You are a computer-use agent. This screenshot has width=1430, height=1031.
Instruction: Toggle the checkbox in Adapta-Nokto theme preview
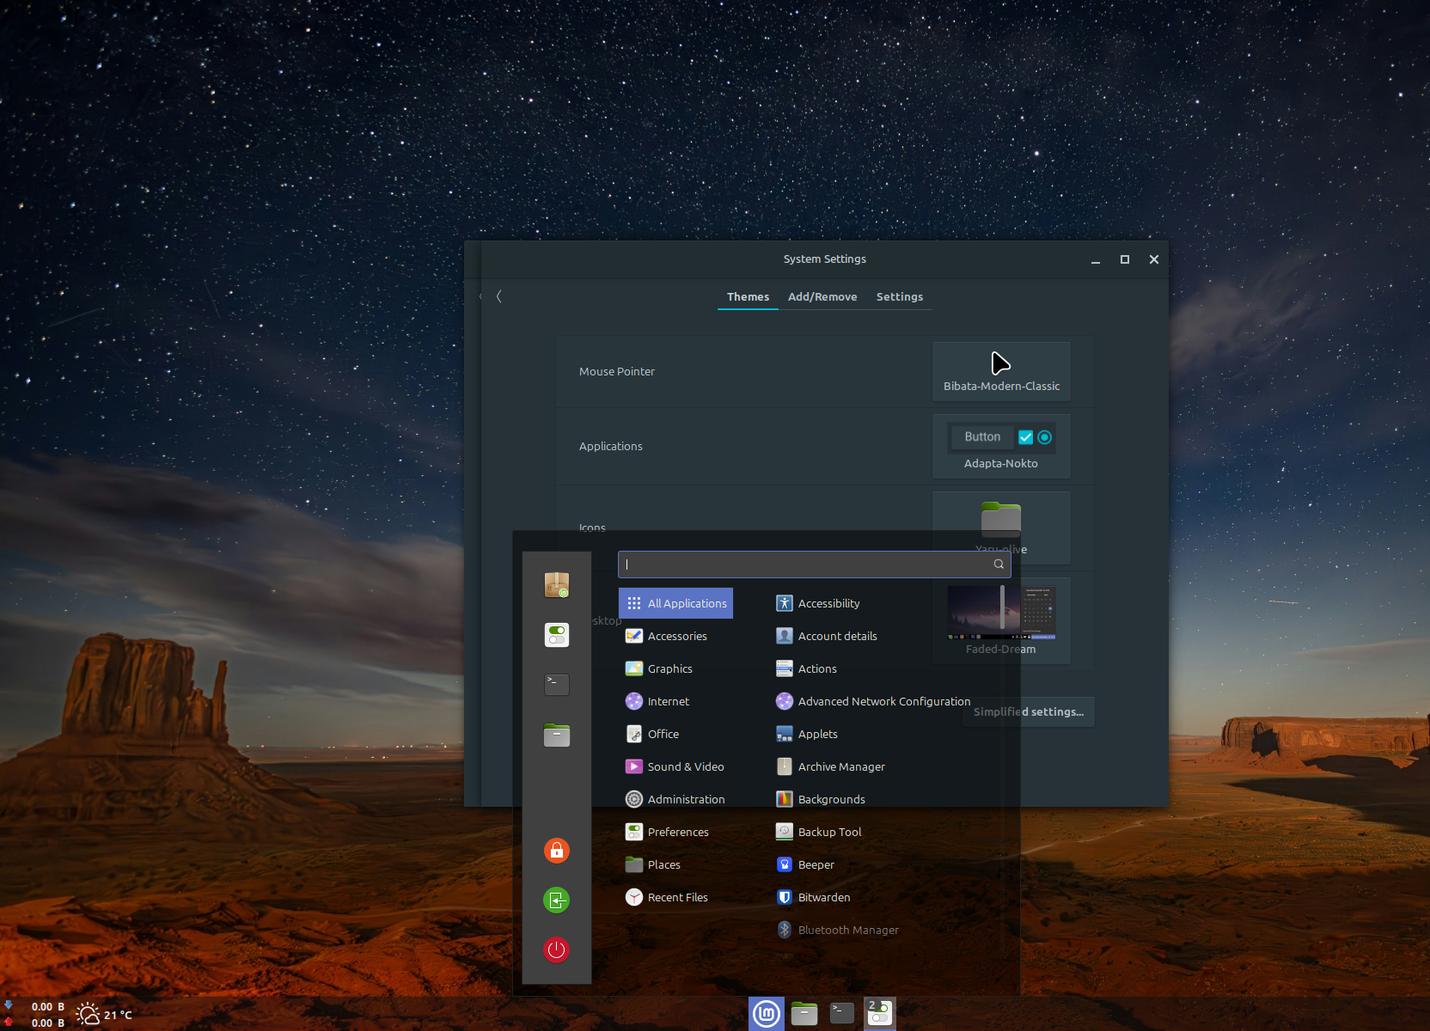[x=1025, y=437]
